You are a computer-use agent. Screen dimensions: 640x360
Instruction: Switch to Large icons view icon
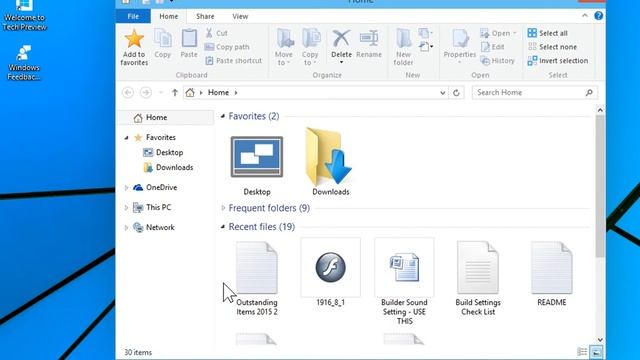tap(596, 352)
